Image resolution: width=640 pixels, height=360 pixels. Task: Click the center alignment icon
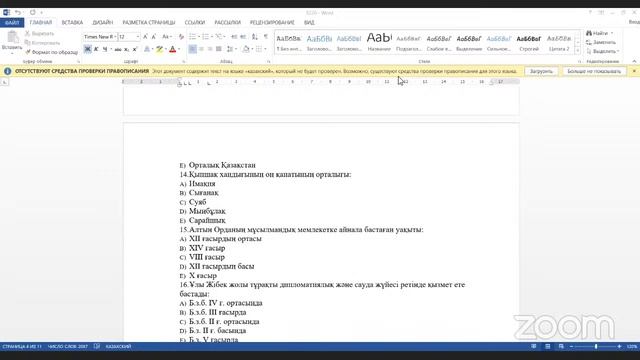point(201,49)
